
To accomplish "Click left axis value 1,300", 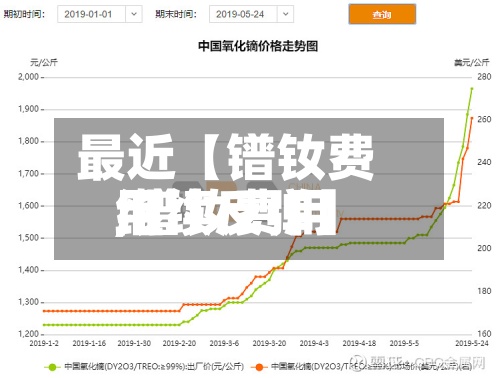I will pyautogui.click(x=28, y=302).
